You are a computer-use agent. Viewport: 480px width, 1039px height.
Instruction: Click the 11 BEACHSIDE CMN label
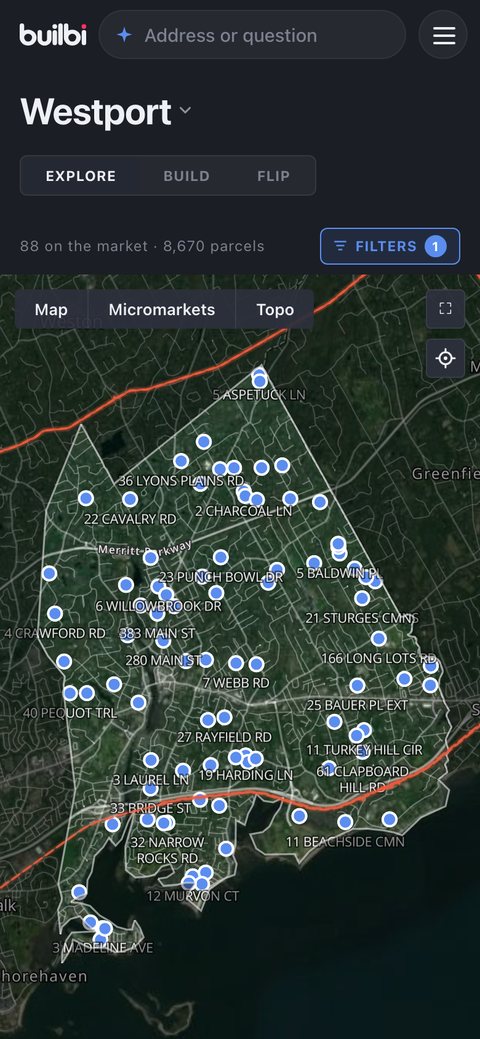pos(345,842)
